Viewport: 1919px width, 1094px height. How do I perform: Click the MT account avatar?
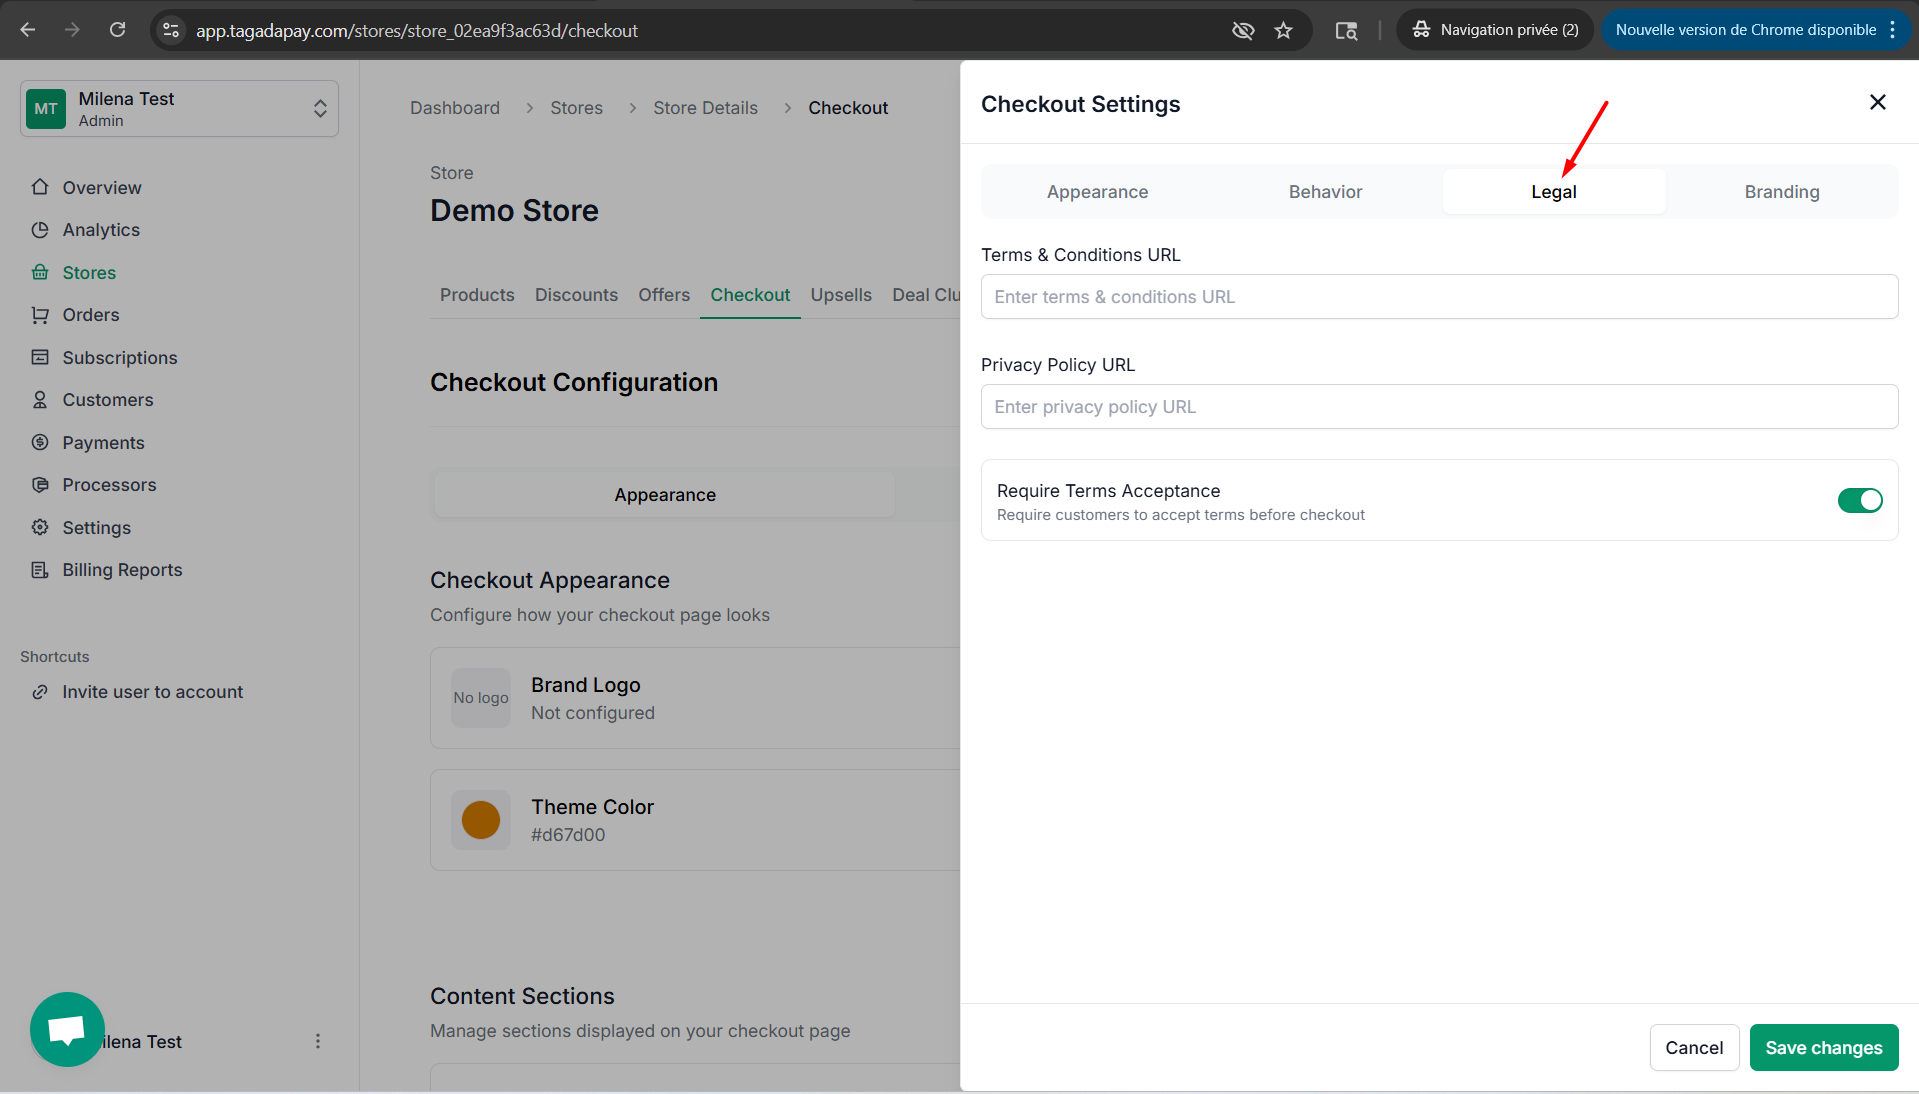[x=46, y=109]
